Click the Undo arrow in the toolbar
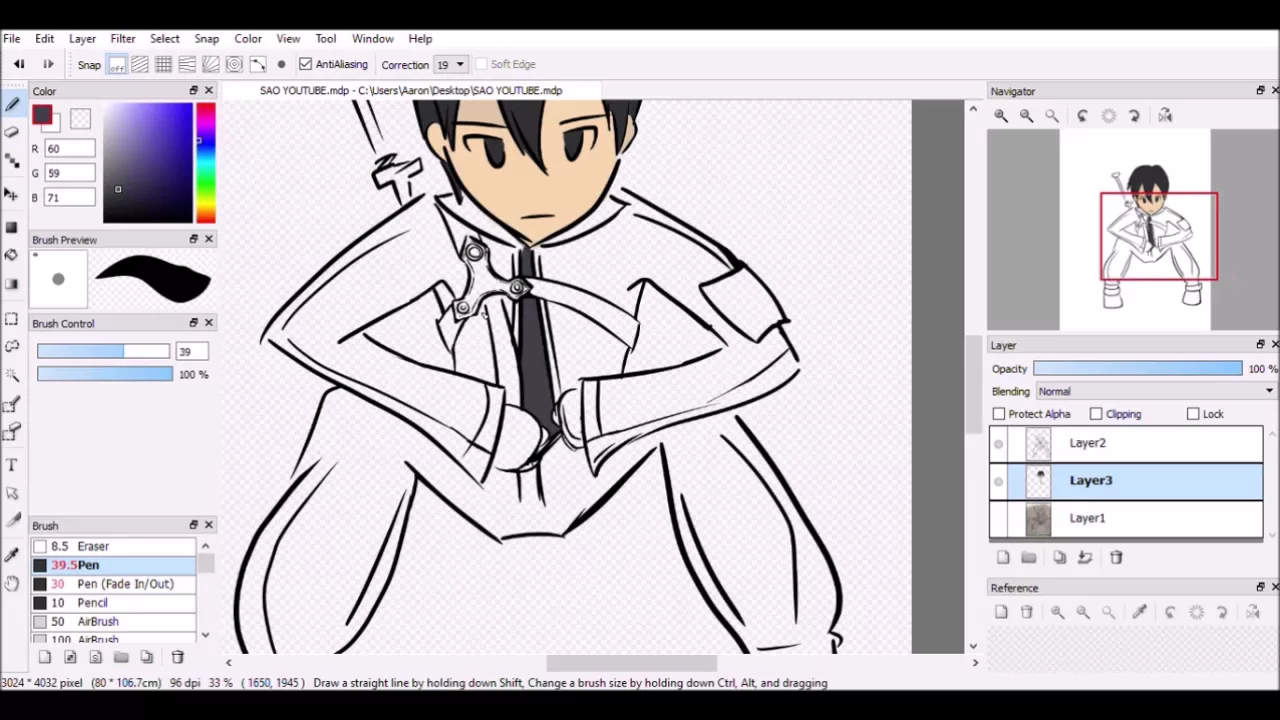The width and height of the screenshot is (1280, 720). [x=19, y=64]
